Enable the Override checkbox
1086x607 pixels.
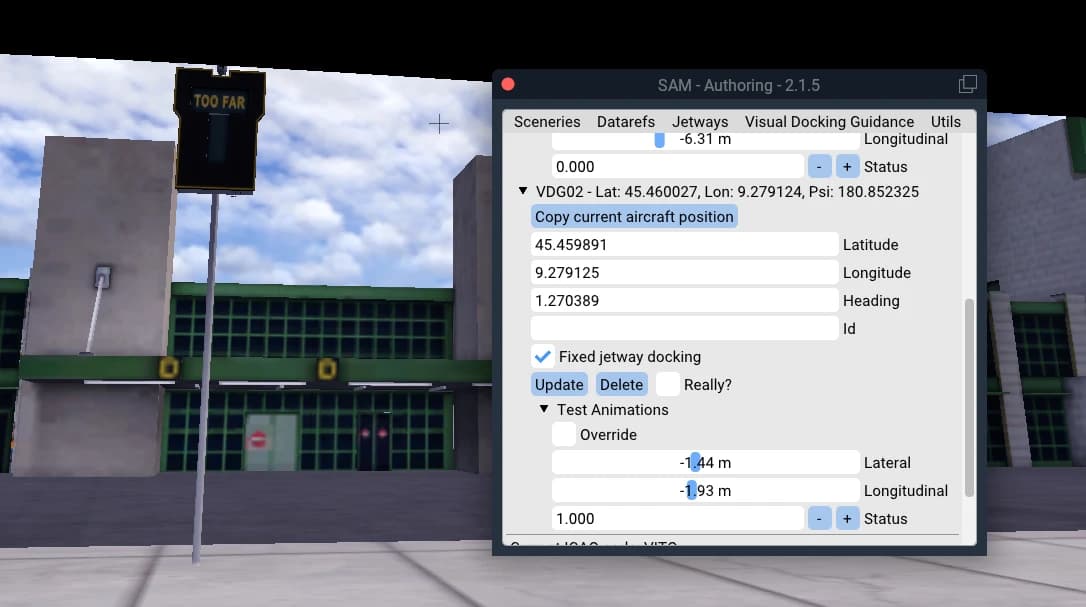point(564,434)
